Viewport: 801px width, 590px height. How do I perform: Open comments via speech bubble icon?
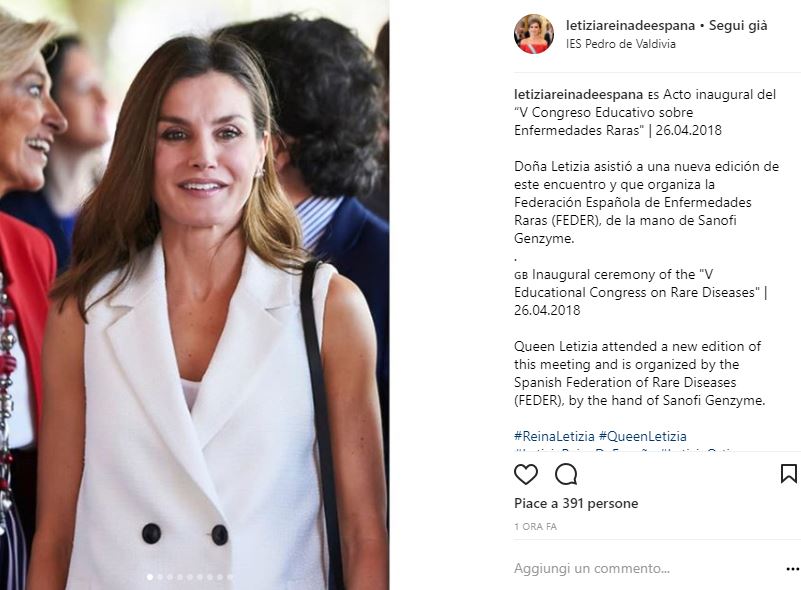(566, 475)
